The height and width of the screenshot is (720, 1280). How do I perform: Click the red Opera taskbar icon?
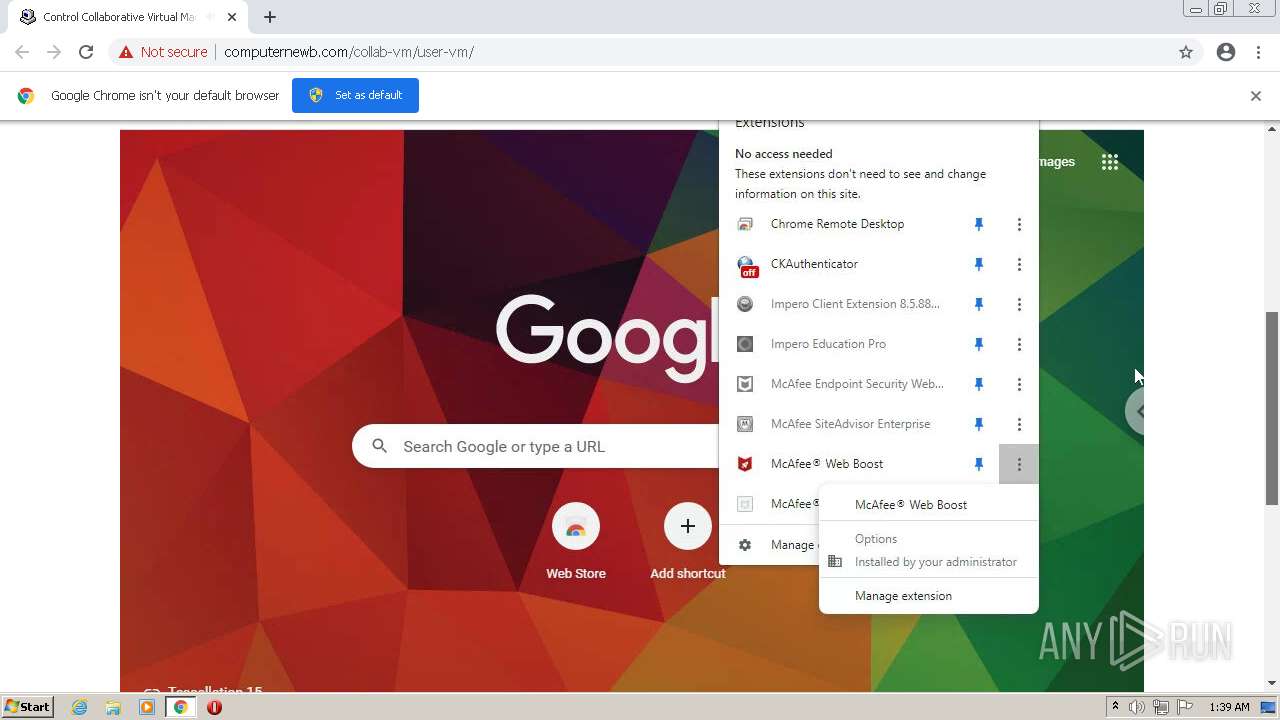[214, 707]
